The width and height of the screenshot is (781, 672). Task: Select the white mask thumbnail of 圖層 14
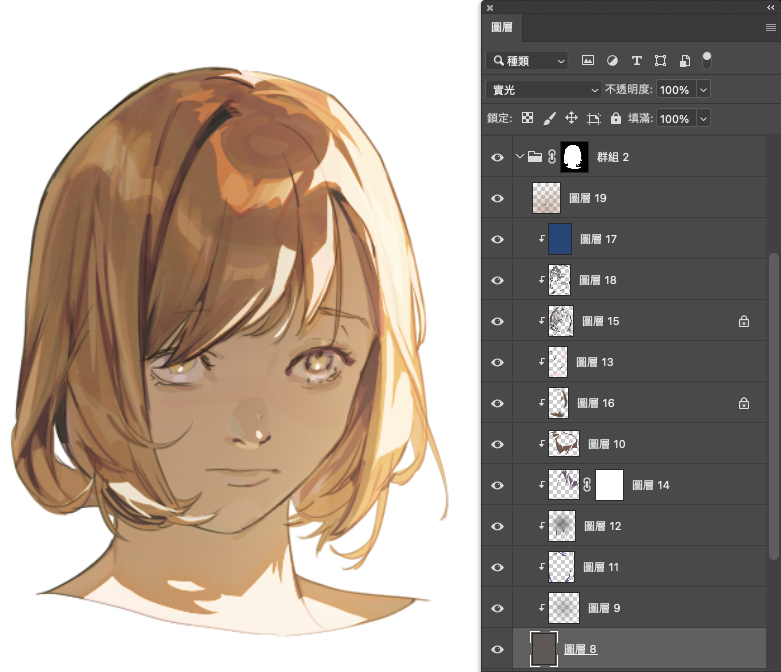pyautogui.click(x=609, y=485)
